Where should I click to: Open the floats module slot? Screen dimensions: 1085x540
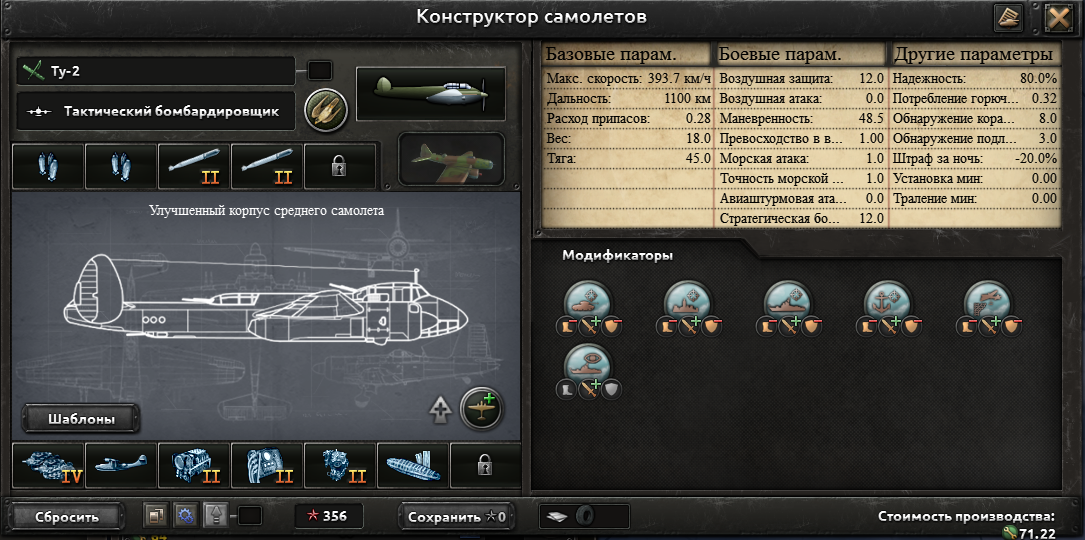(412, 466)
